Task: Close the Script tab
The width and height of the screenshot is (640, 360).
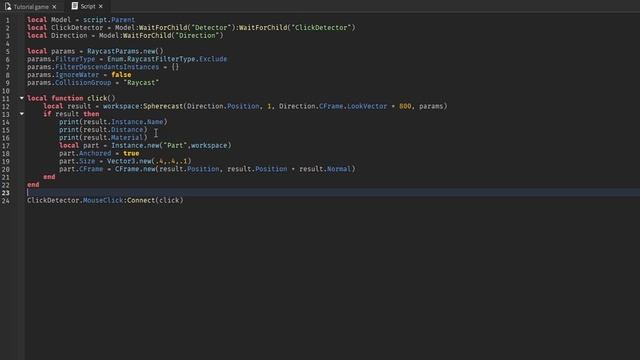Action: point(101,7)
